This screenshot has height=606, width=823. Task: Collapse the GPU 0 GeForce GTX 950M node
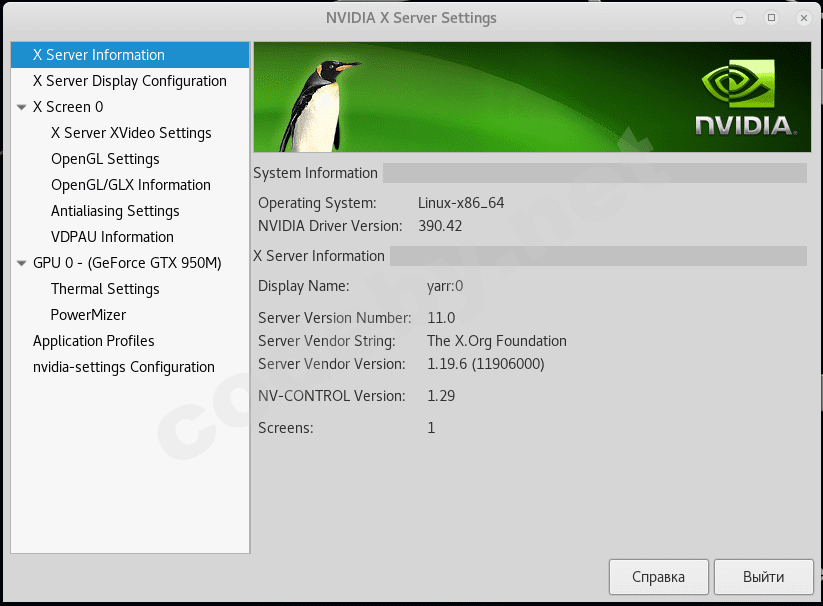point(22,263)
